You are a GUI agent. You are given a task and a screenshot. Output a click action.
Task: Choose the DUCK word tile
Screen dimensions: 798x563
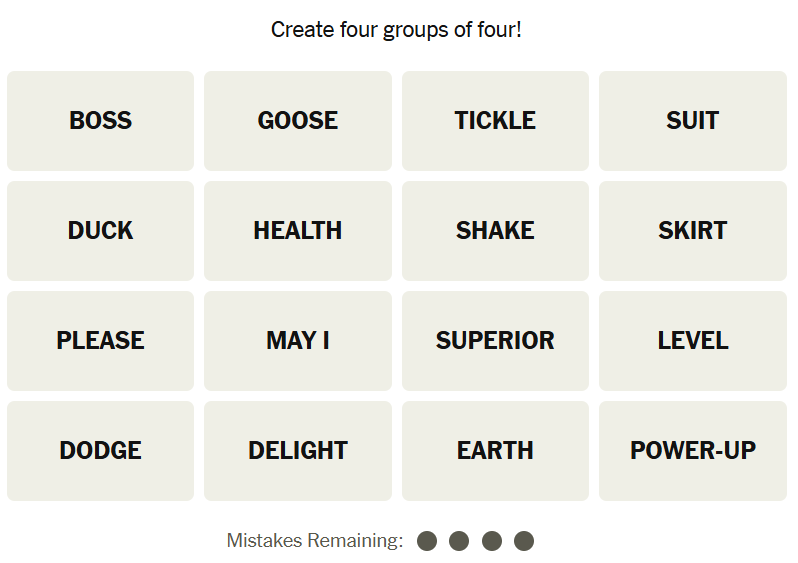[x=100, y=231]
